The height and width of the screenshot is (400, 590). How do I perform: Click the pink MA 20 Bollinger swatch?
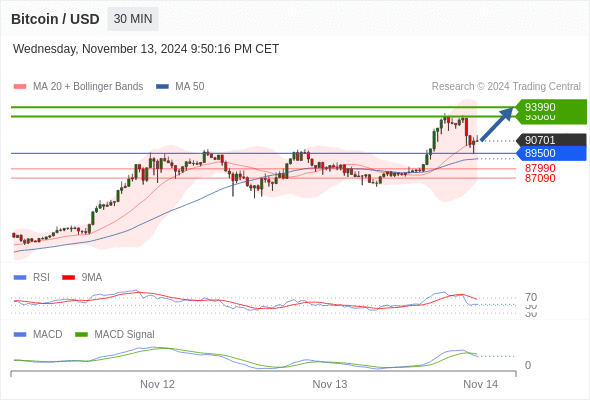coord(20,87)
